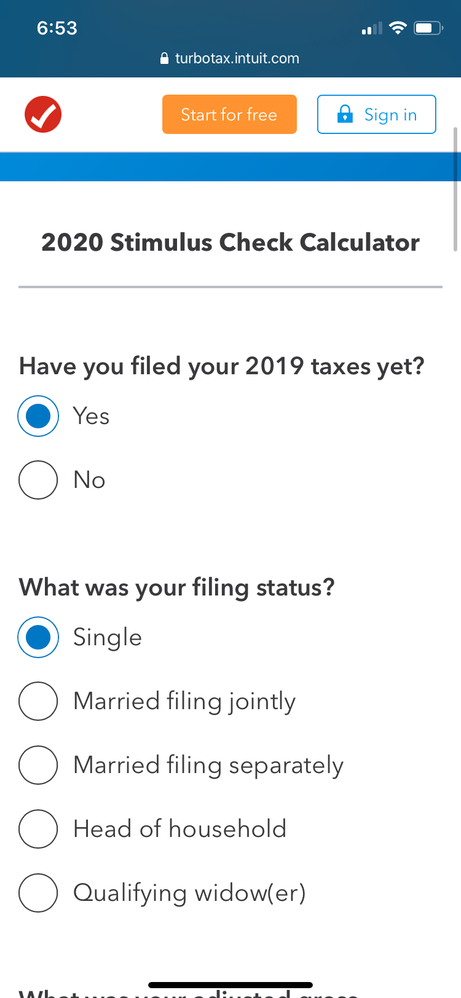
Task: Click the Start for free button
Action: pos(229,115)
